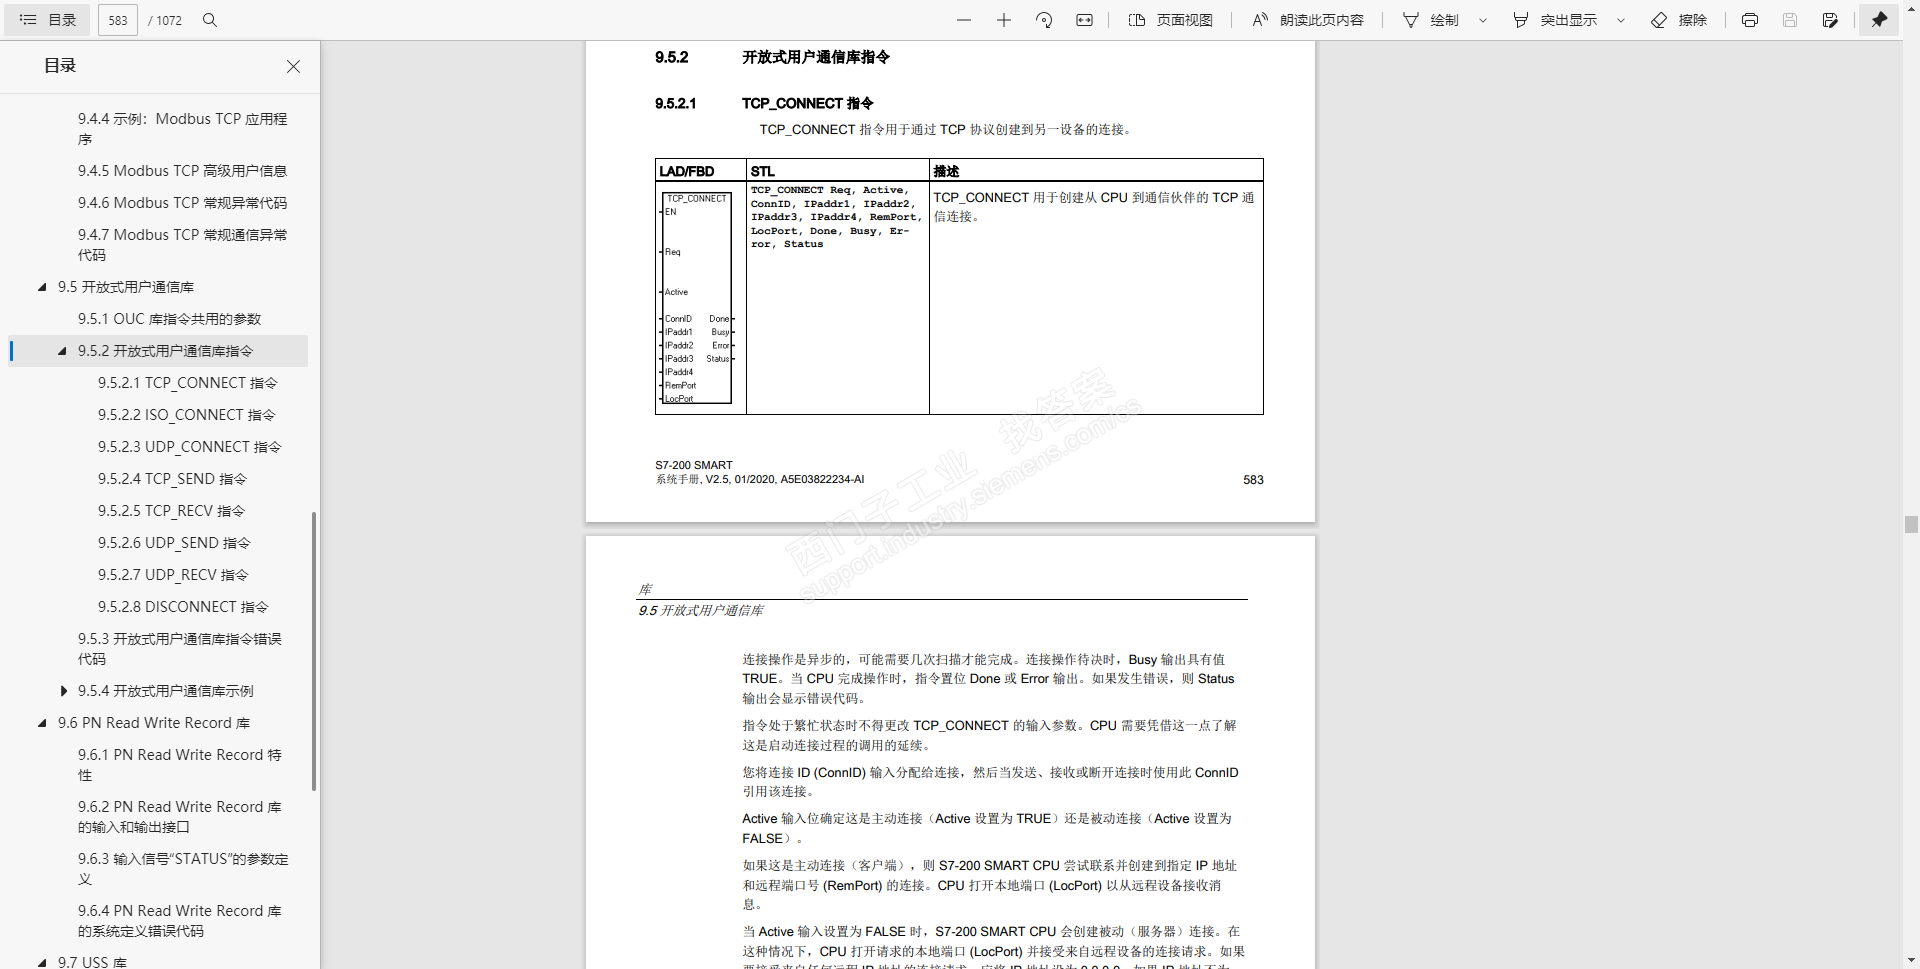Open the 绘制 draw options dropdown arrow
The height and width of the screenshot is (969, 1920).
[1483, 20]
